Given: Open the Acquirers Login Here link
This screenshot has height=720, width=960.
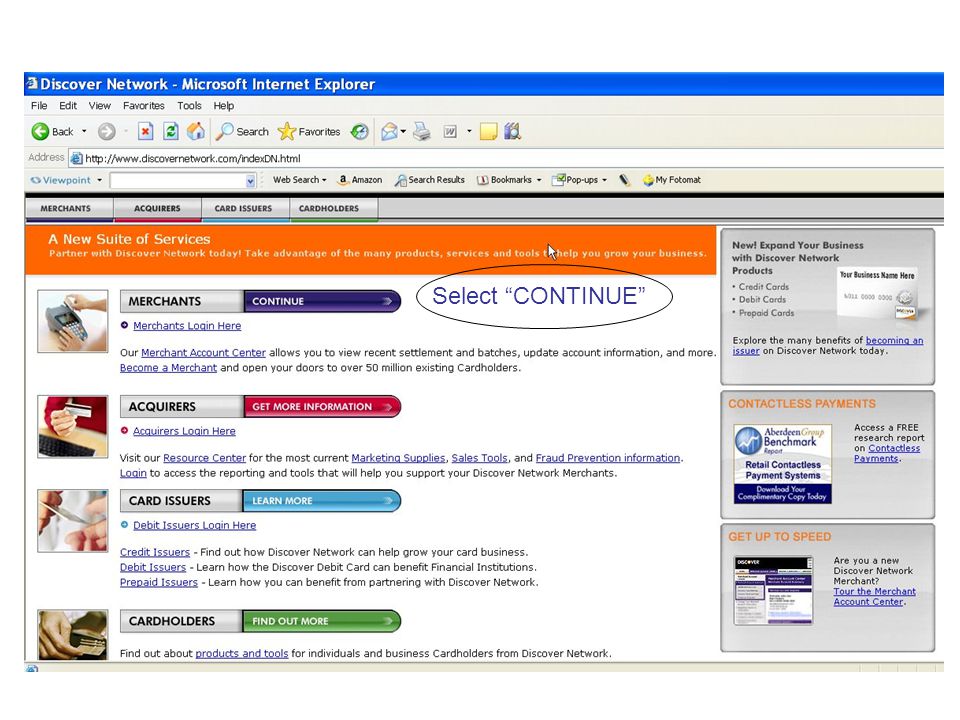Looking at the screenshot, I should coord(184,431).
